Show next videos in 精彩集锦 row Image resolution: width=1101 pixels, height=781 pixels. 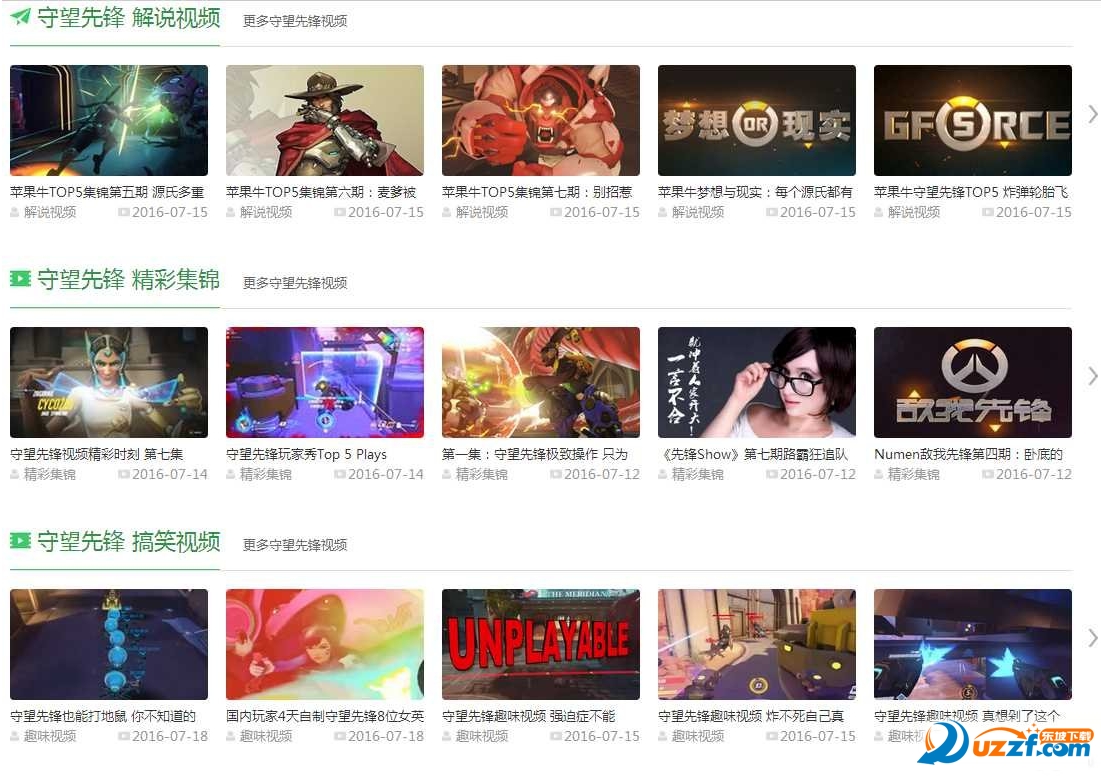pos(1092,376)
